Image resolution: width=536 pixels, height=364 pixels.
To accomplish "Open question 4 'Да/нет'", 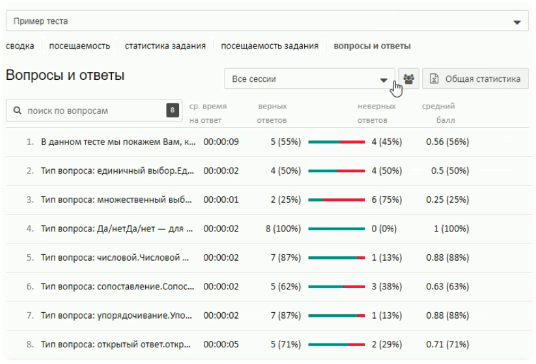I will coord(117,229).
